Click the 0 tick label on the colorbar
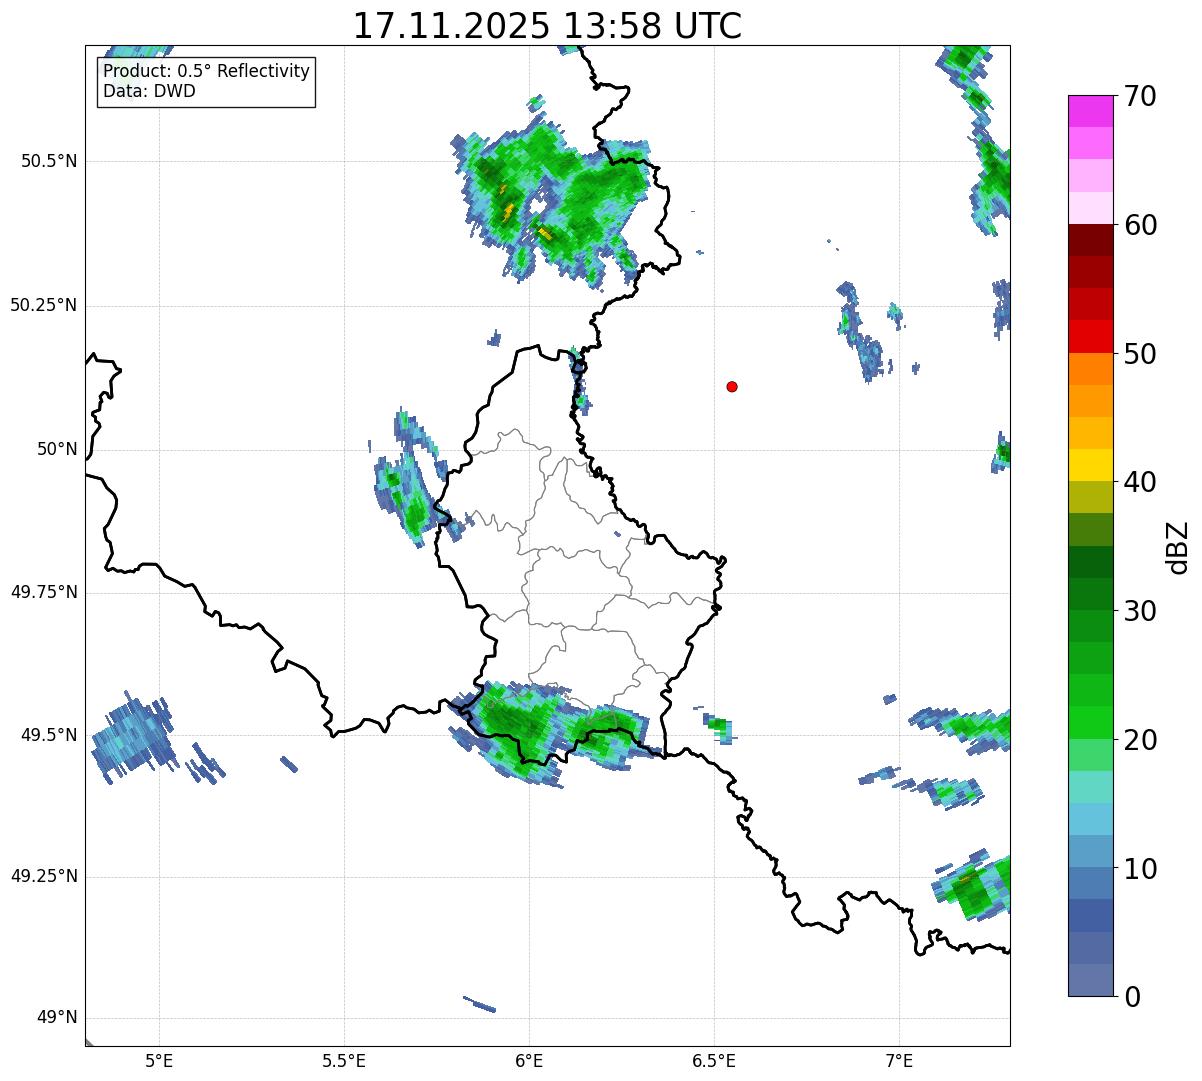The height and width of the screenshot is (1081, 1202). [1132, 997]
